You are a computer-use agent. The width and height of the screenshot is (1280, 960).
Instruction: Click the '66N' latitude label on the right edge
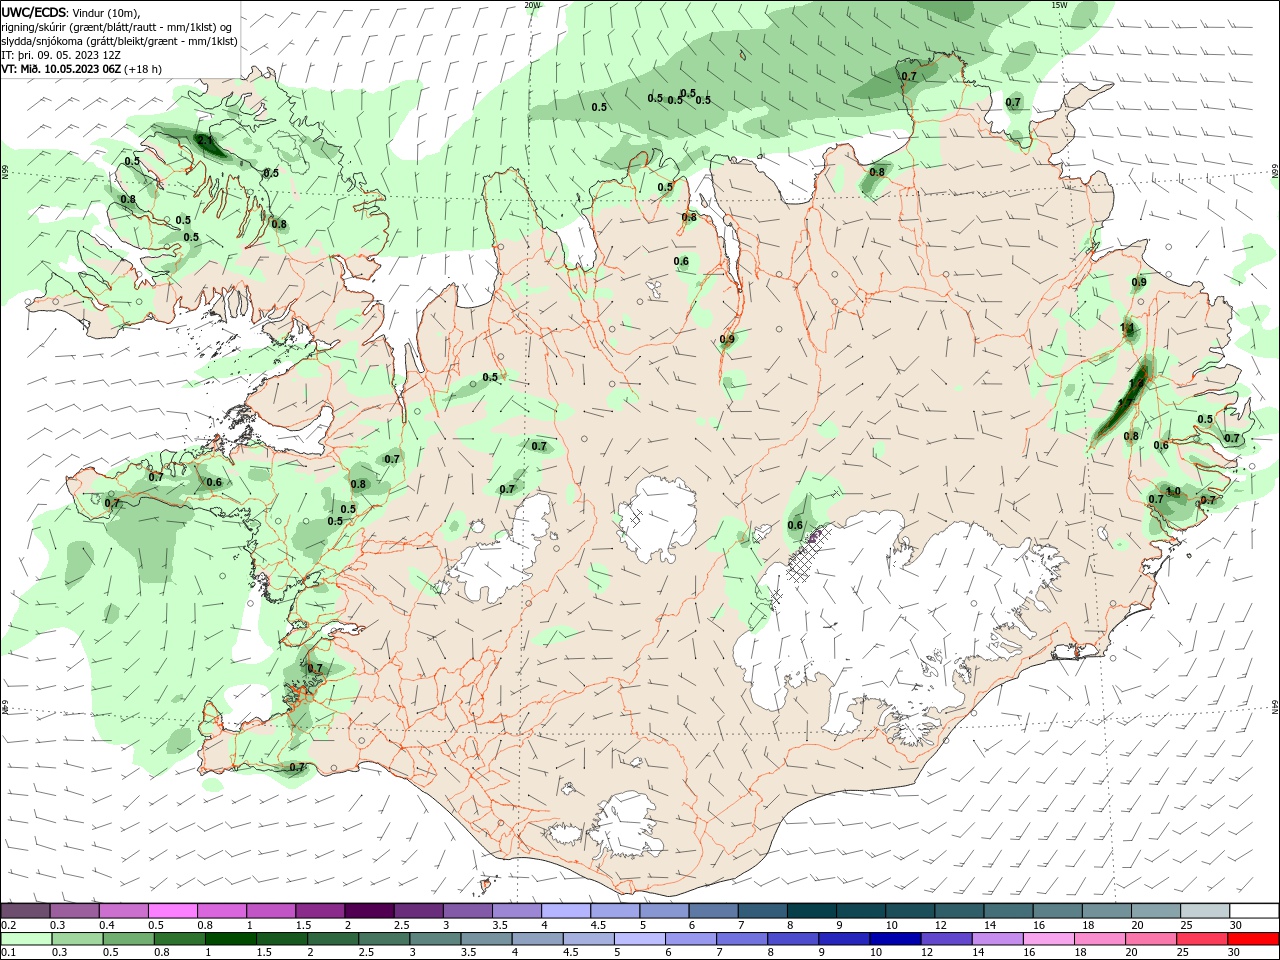1275,172
